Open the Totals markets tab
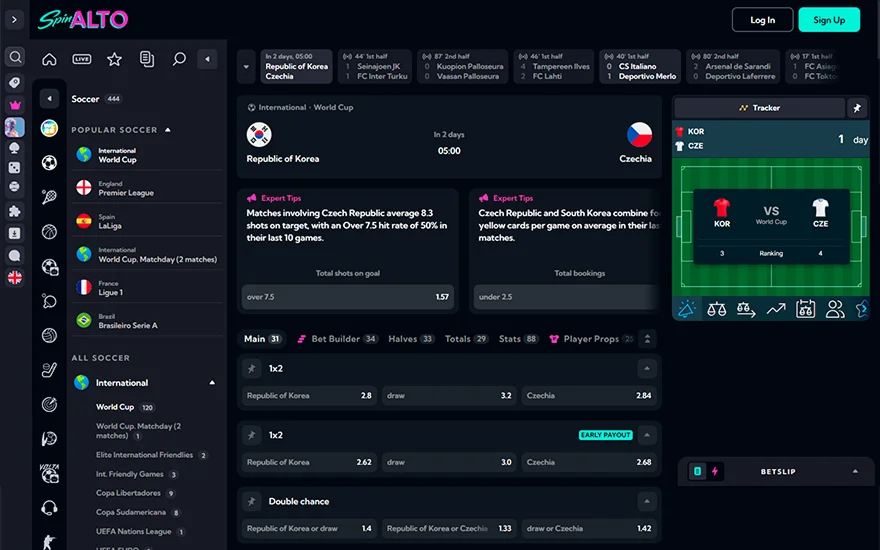 [466, 339]
